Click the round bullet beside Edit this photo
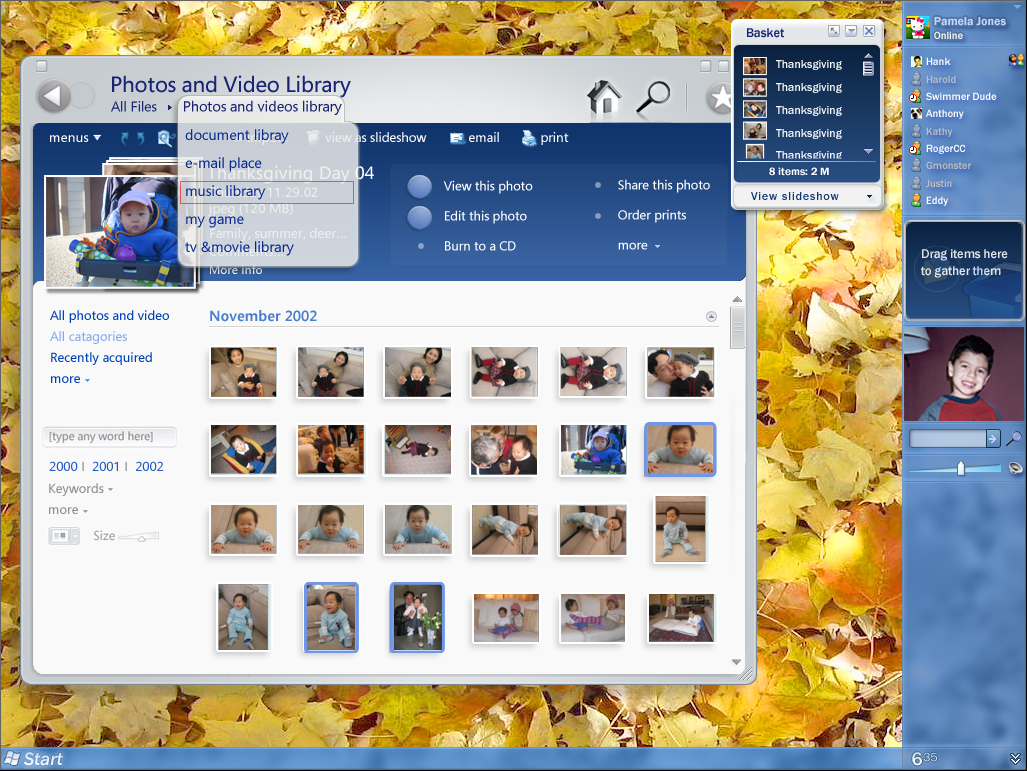The image size is (1027, 771). point(419,217)
